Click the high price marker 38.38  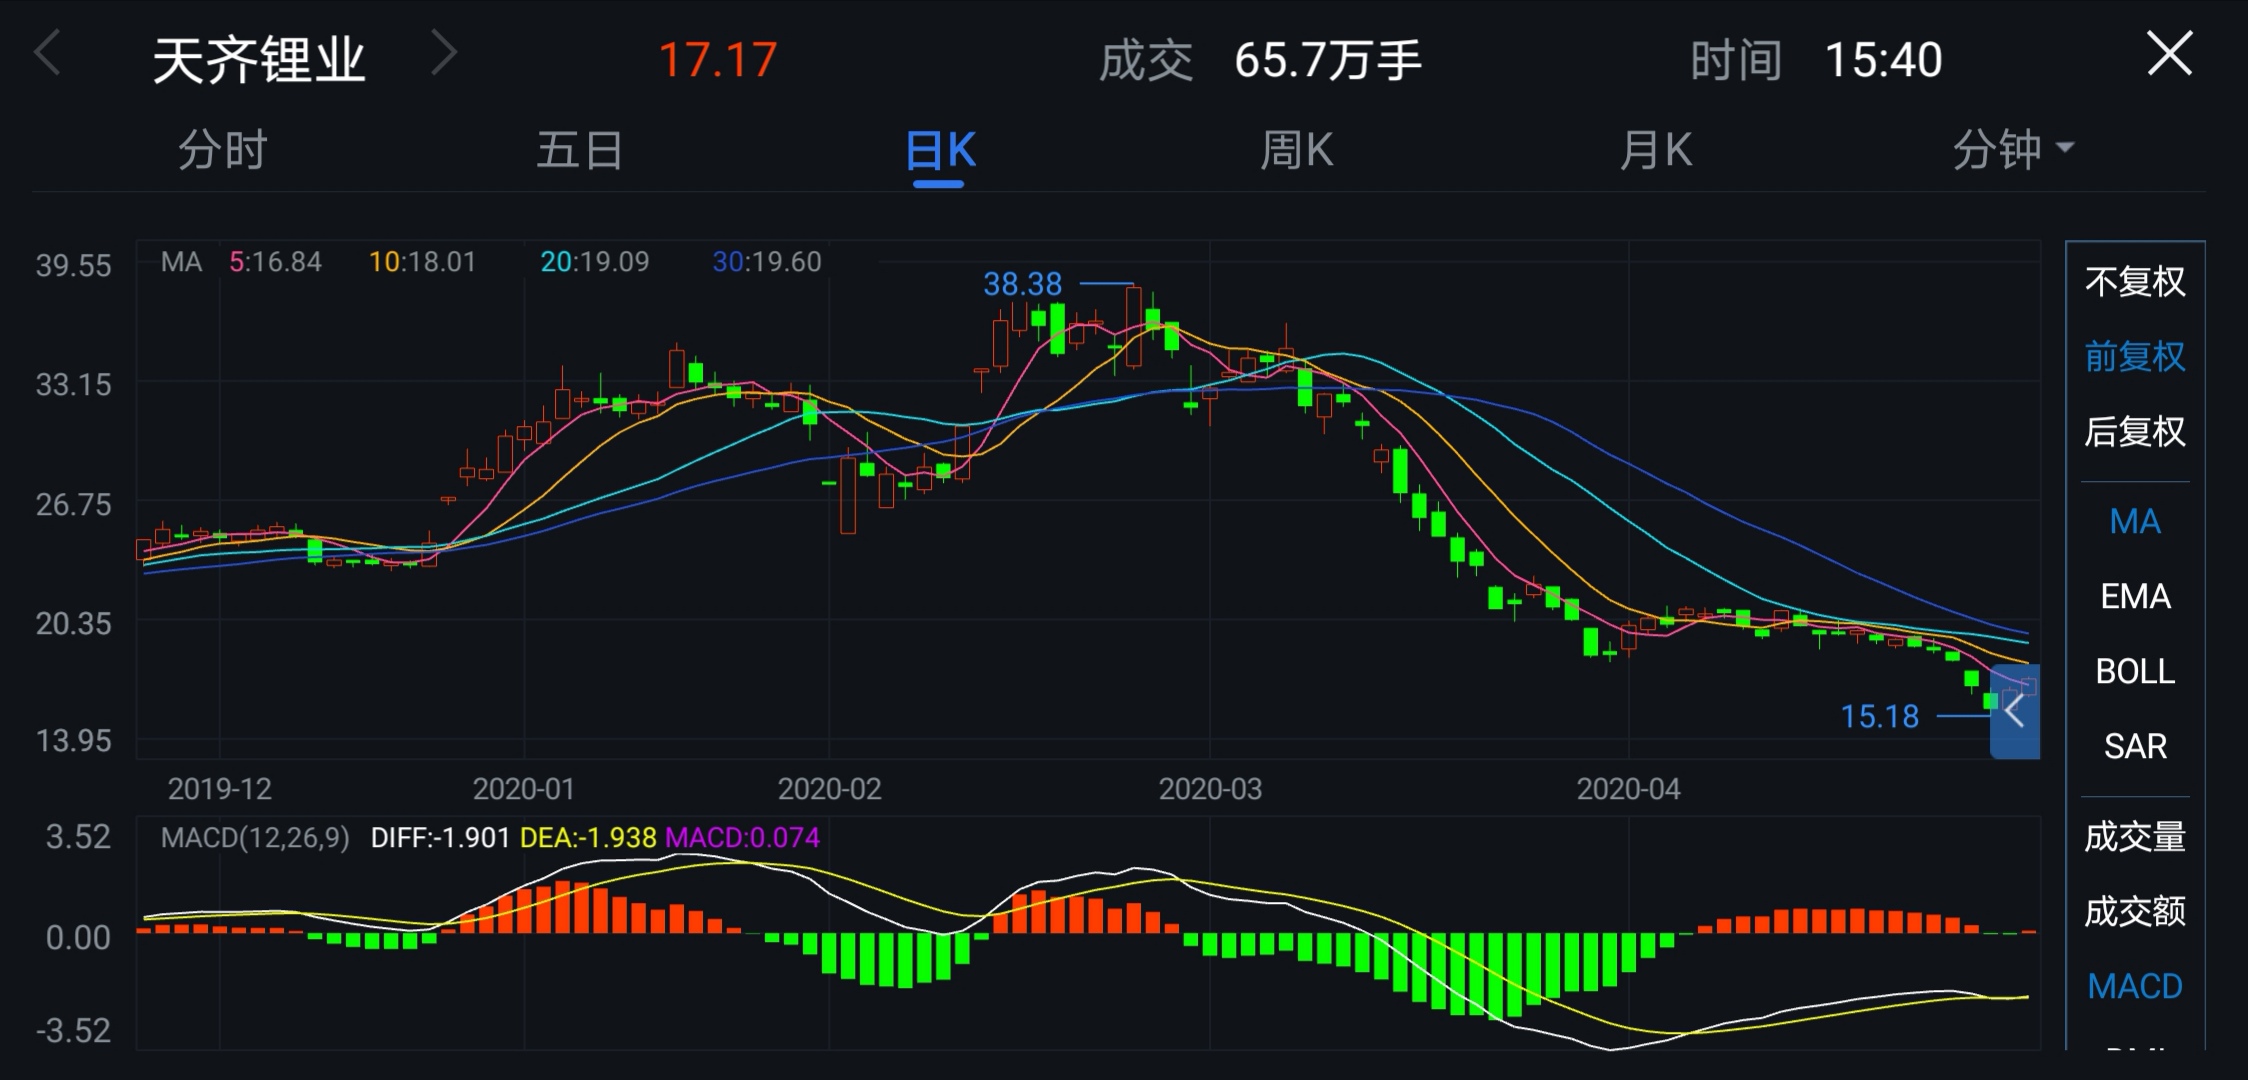click(1022, 284)
